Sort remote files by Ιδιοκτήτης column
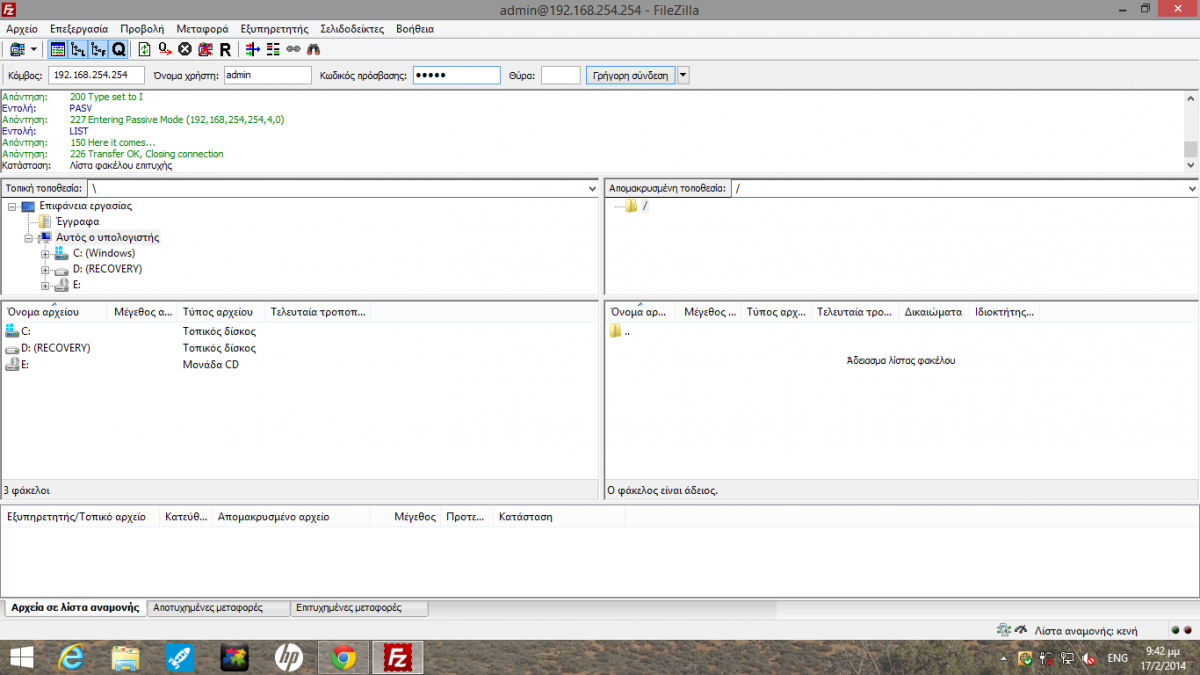 coord(1005,312)
